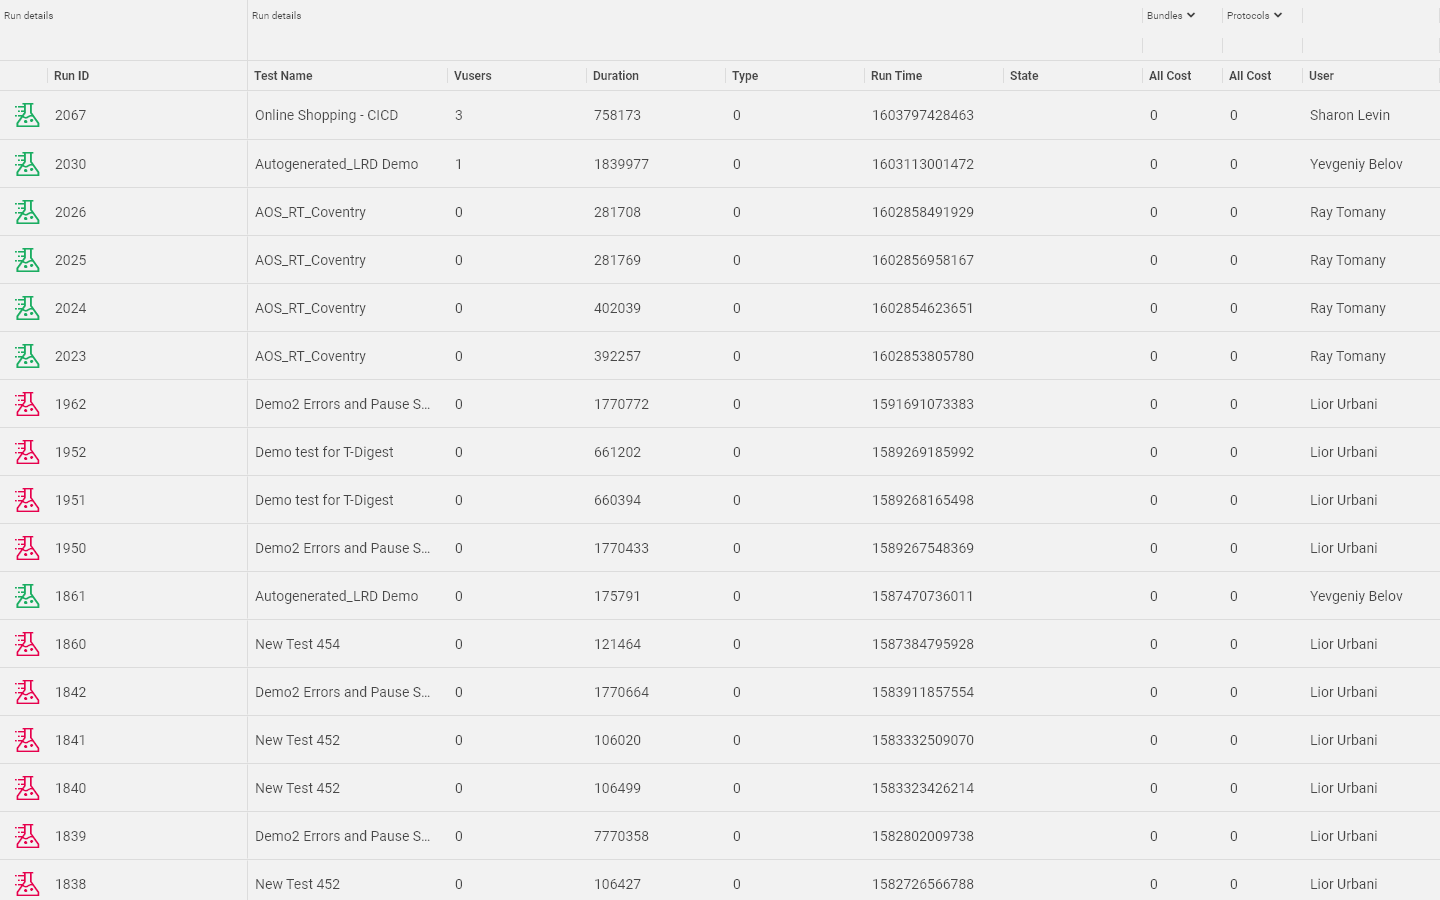Sort by the Duration column header
The image size is (1440, 900).
pyautogui.click(x=616, y=76)
